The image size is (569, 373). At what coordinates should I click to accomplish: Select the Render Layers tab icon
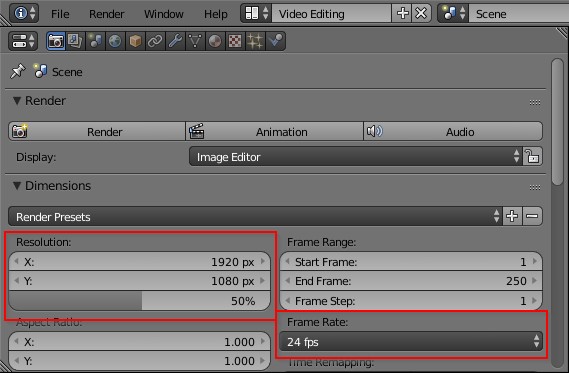coord(75,41)
